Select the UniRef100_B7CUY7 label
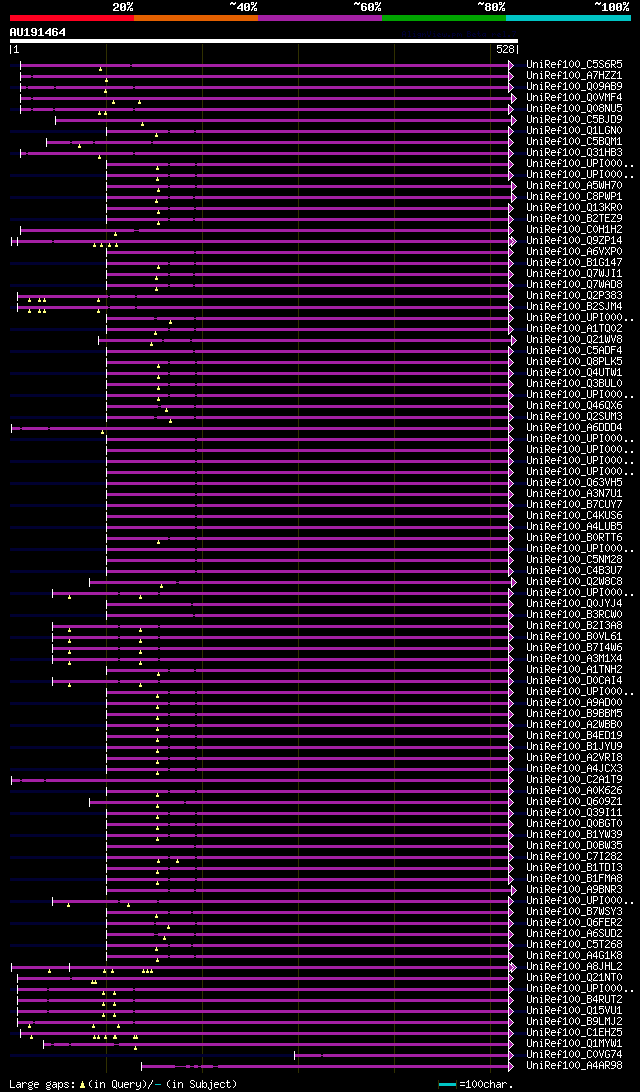 (x=575, y=504)
